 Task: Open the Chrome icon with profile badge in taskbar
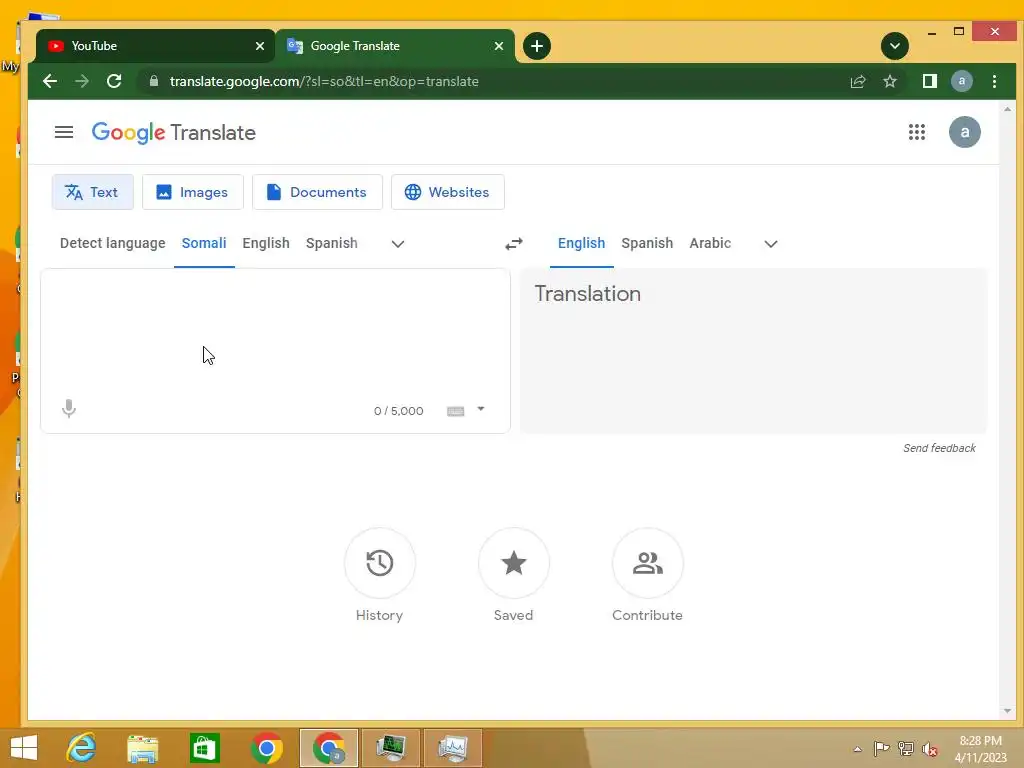(x=329, y=748)
